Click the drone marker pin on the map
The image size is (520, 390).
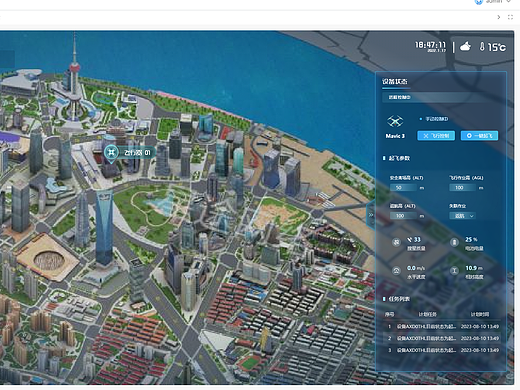[x=111, y=154]
